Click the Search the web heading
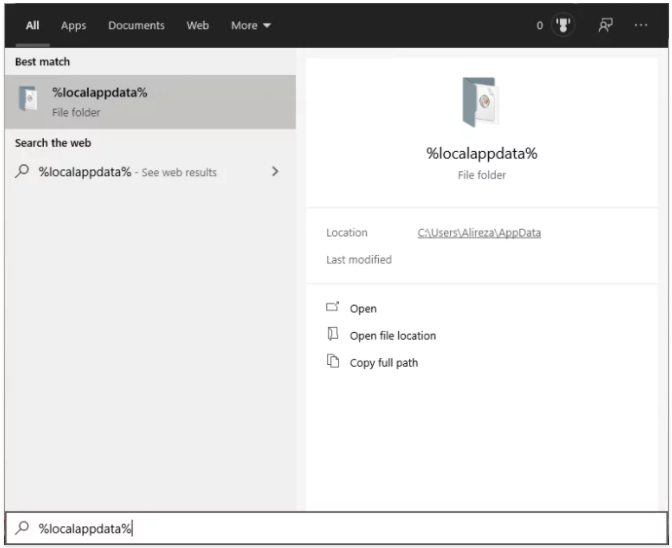Screen dimensions: 672x548 [x=53, y=143]
